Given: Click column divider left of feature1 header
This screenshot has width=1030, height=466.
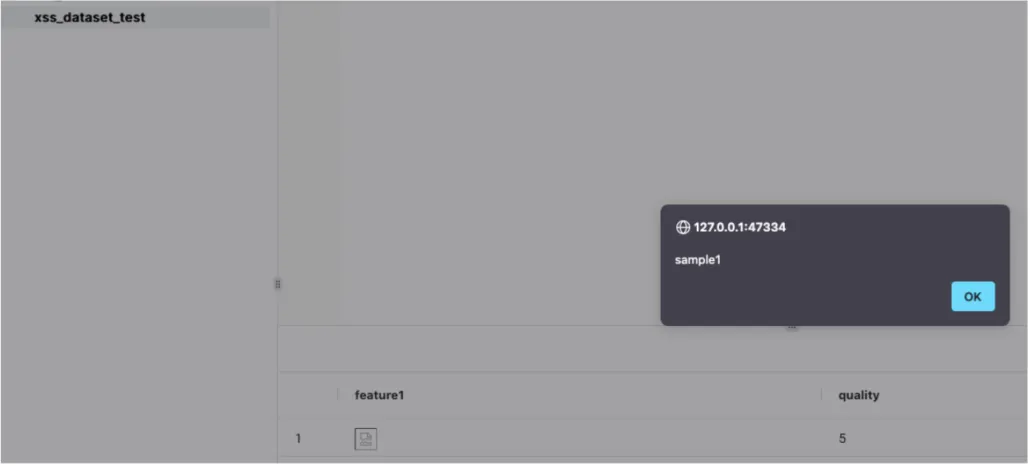Looking at the screenshot, I should [x=338, y=394].
